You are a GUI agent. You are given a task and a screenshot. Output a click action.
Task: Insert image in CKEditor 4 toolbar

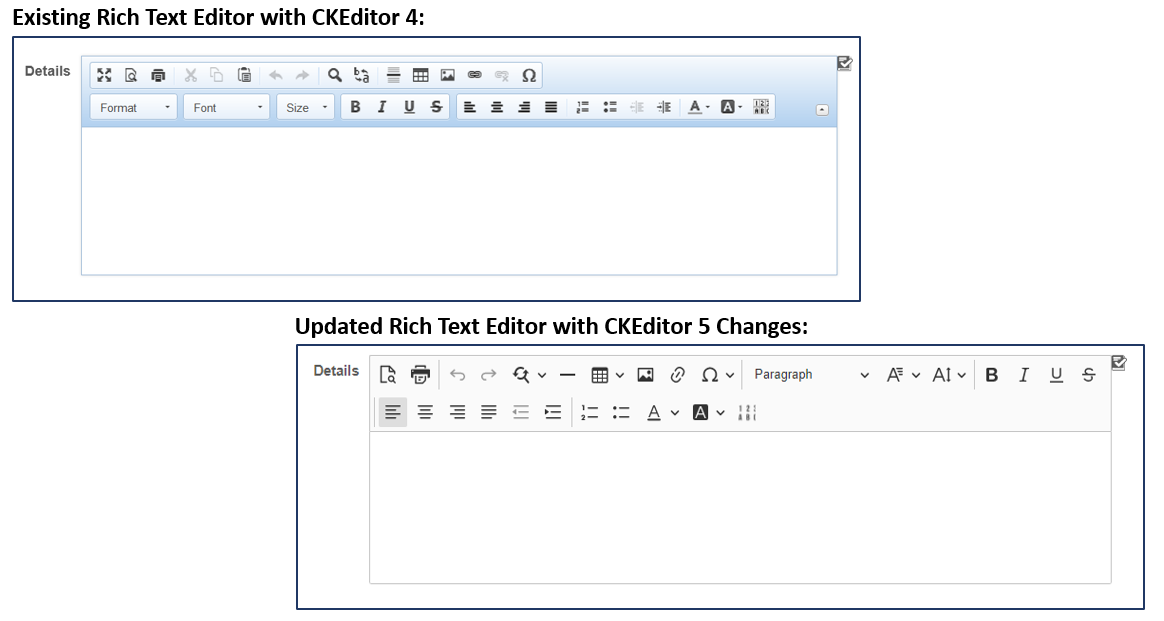coord(448,75)
